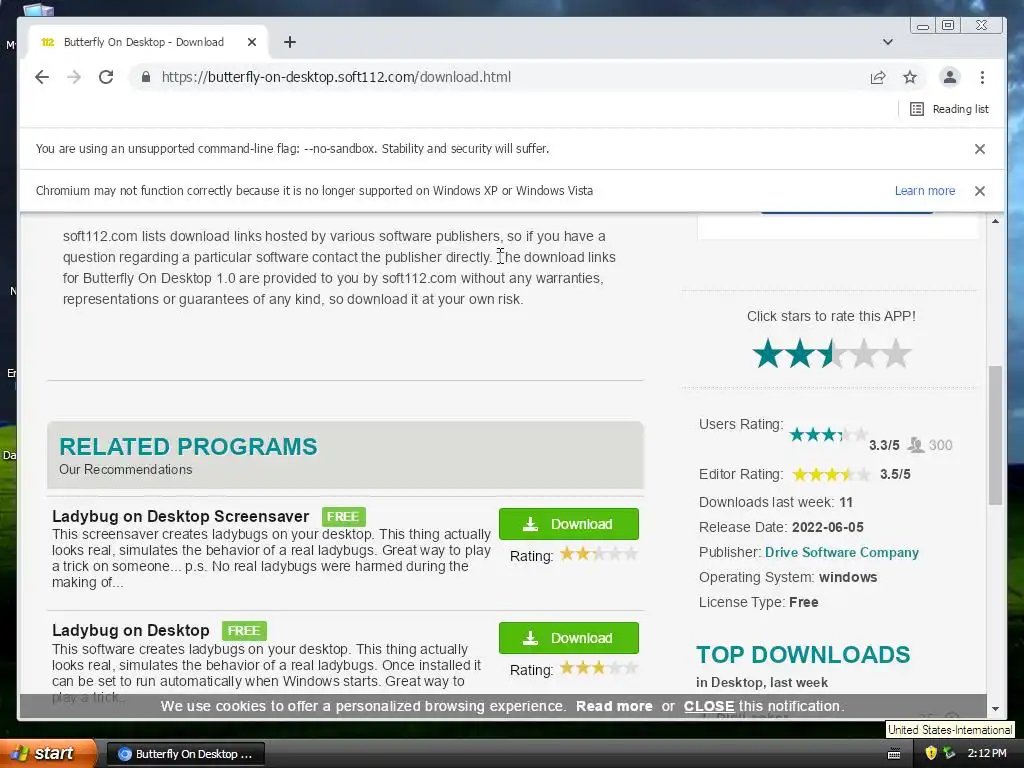Open the Ladybug on Desktop Screensaver title link
The width and height of the screenshot is (1024, 768).
(x=180, y=516)
